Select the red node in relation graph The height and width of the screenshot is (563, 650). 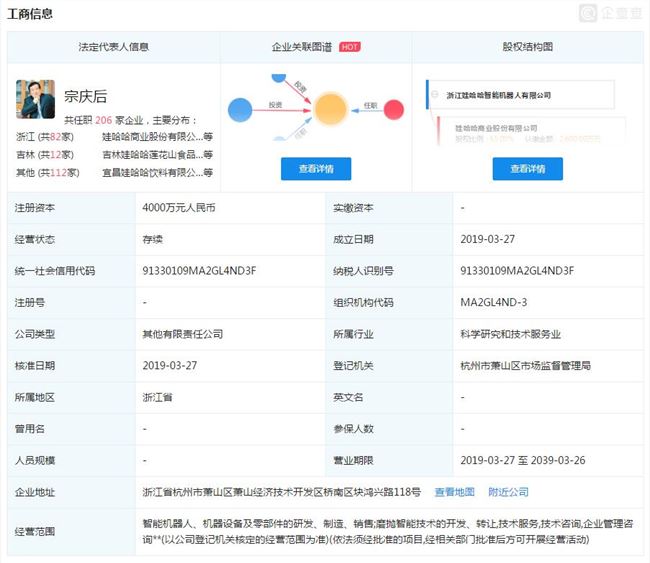click(x=393, y=109)
